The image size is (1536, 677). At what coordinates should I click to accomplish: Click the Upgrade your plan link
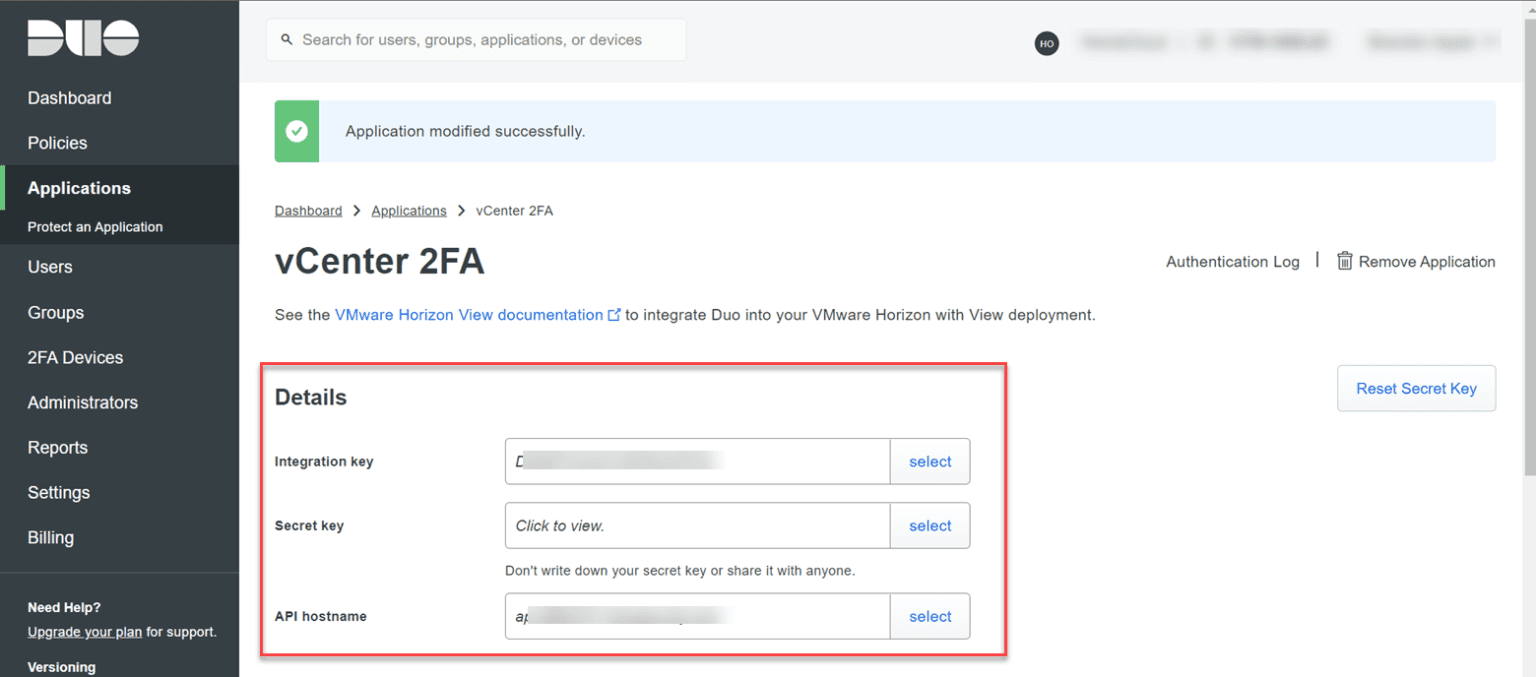point(85,632)
